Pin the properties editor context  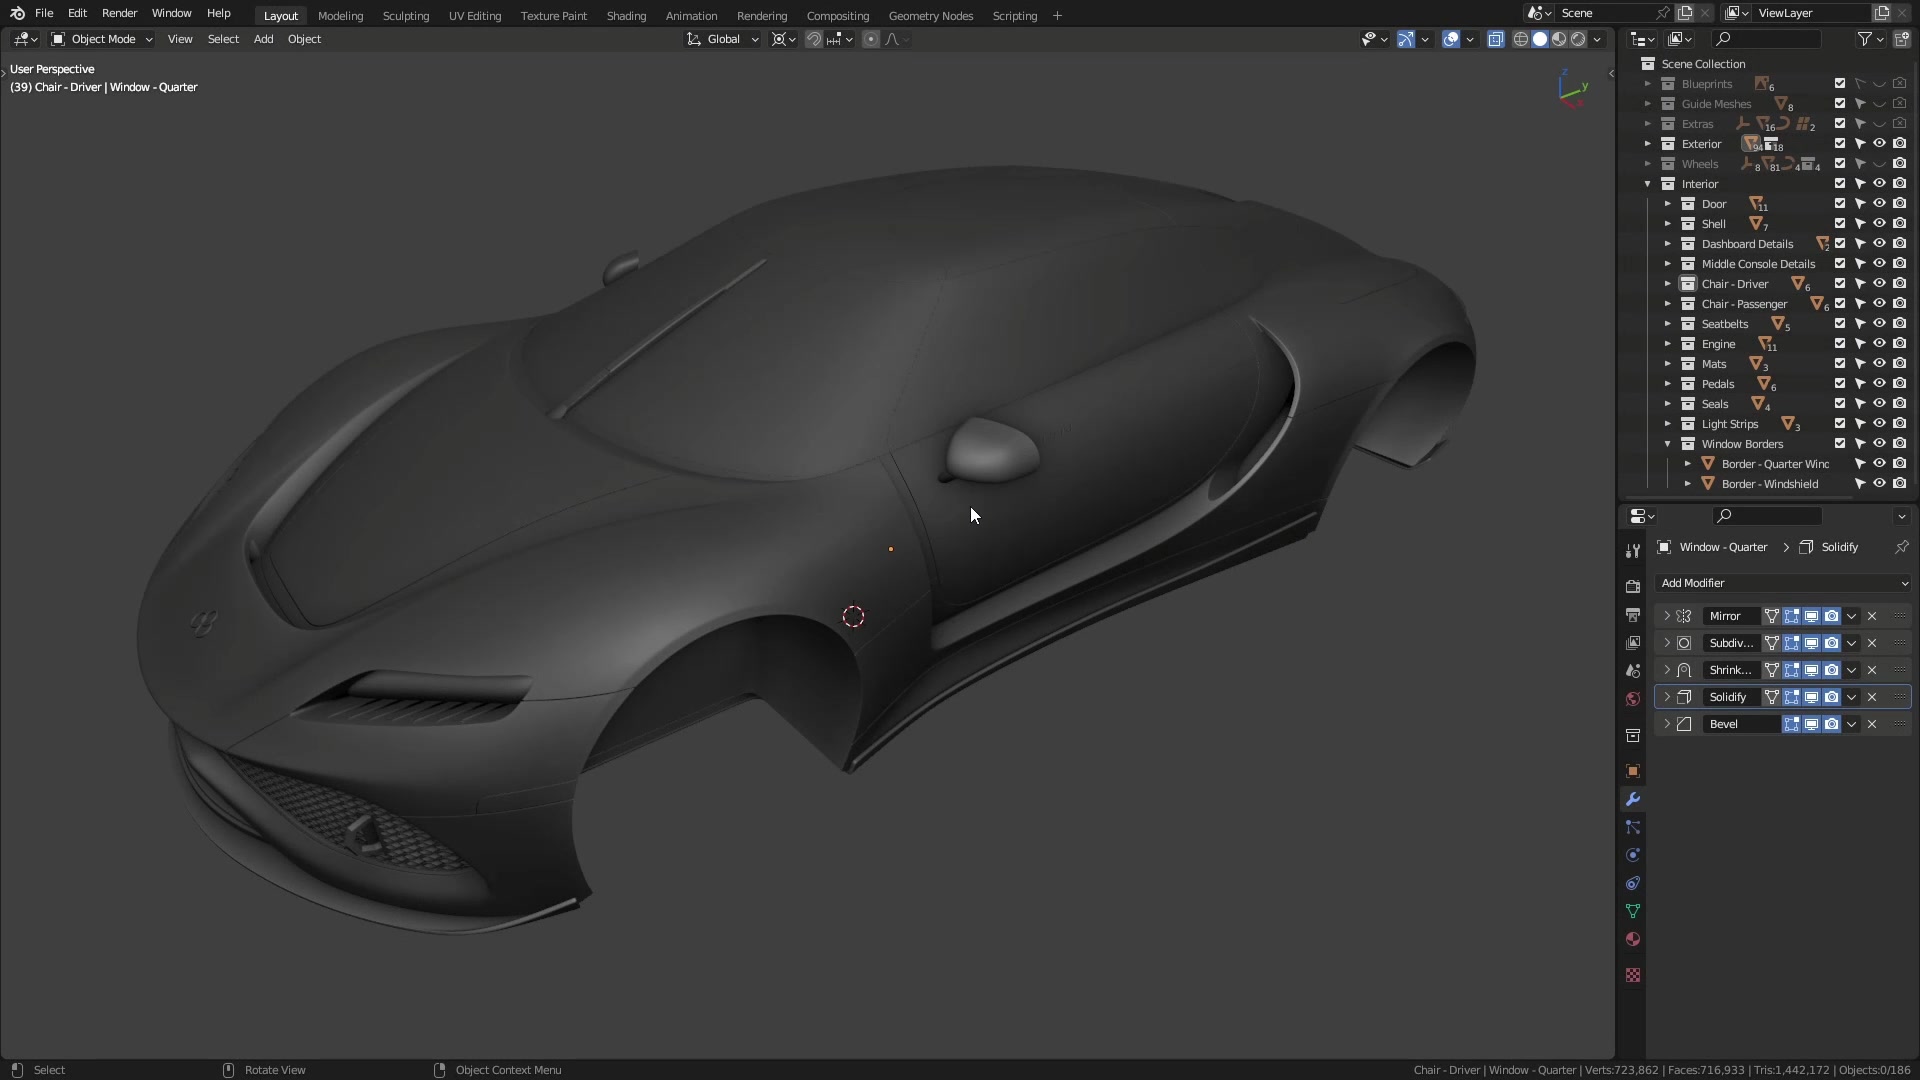[1902, 547]
